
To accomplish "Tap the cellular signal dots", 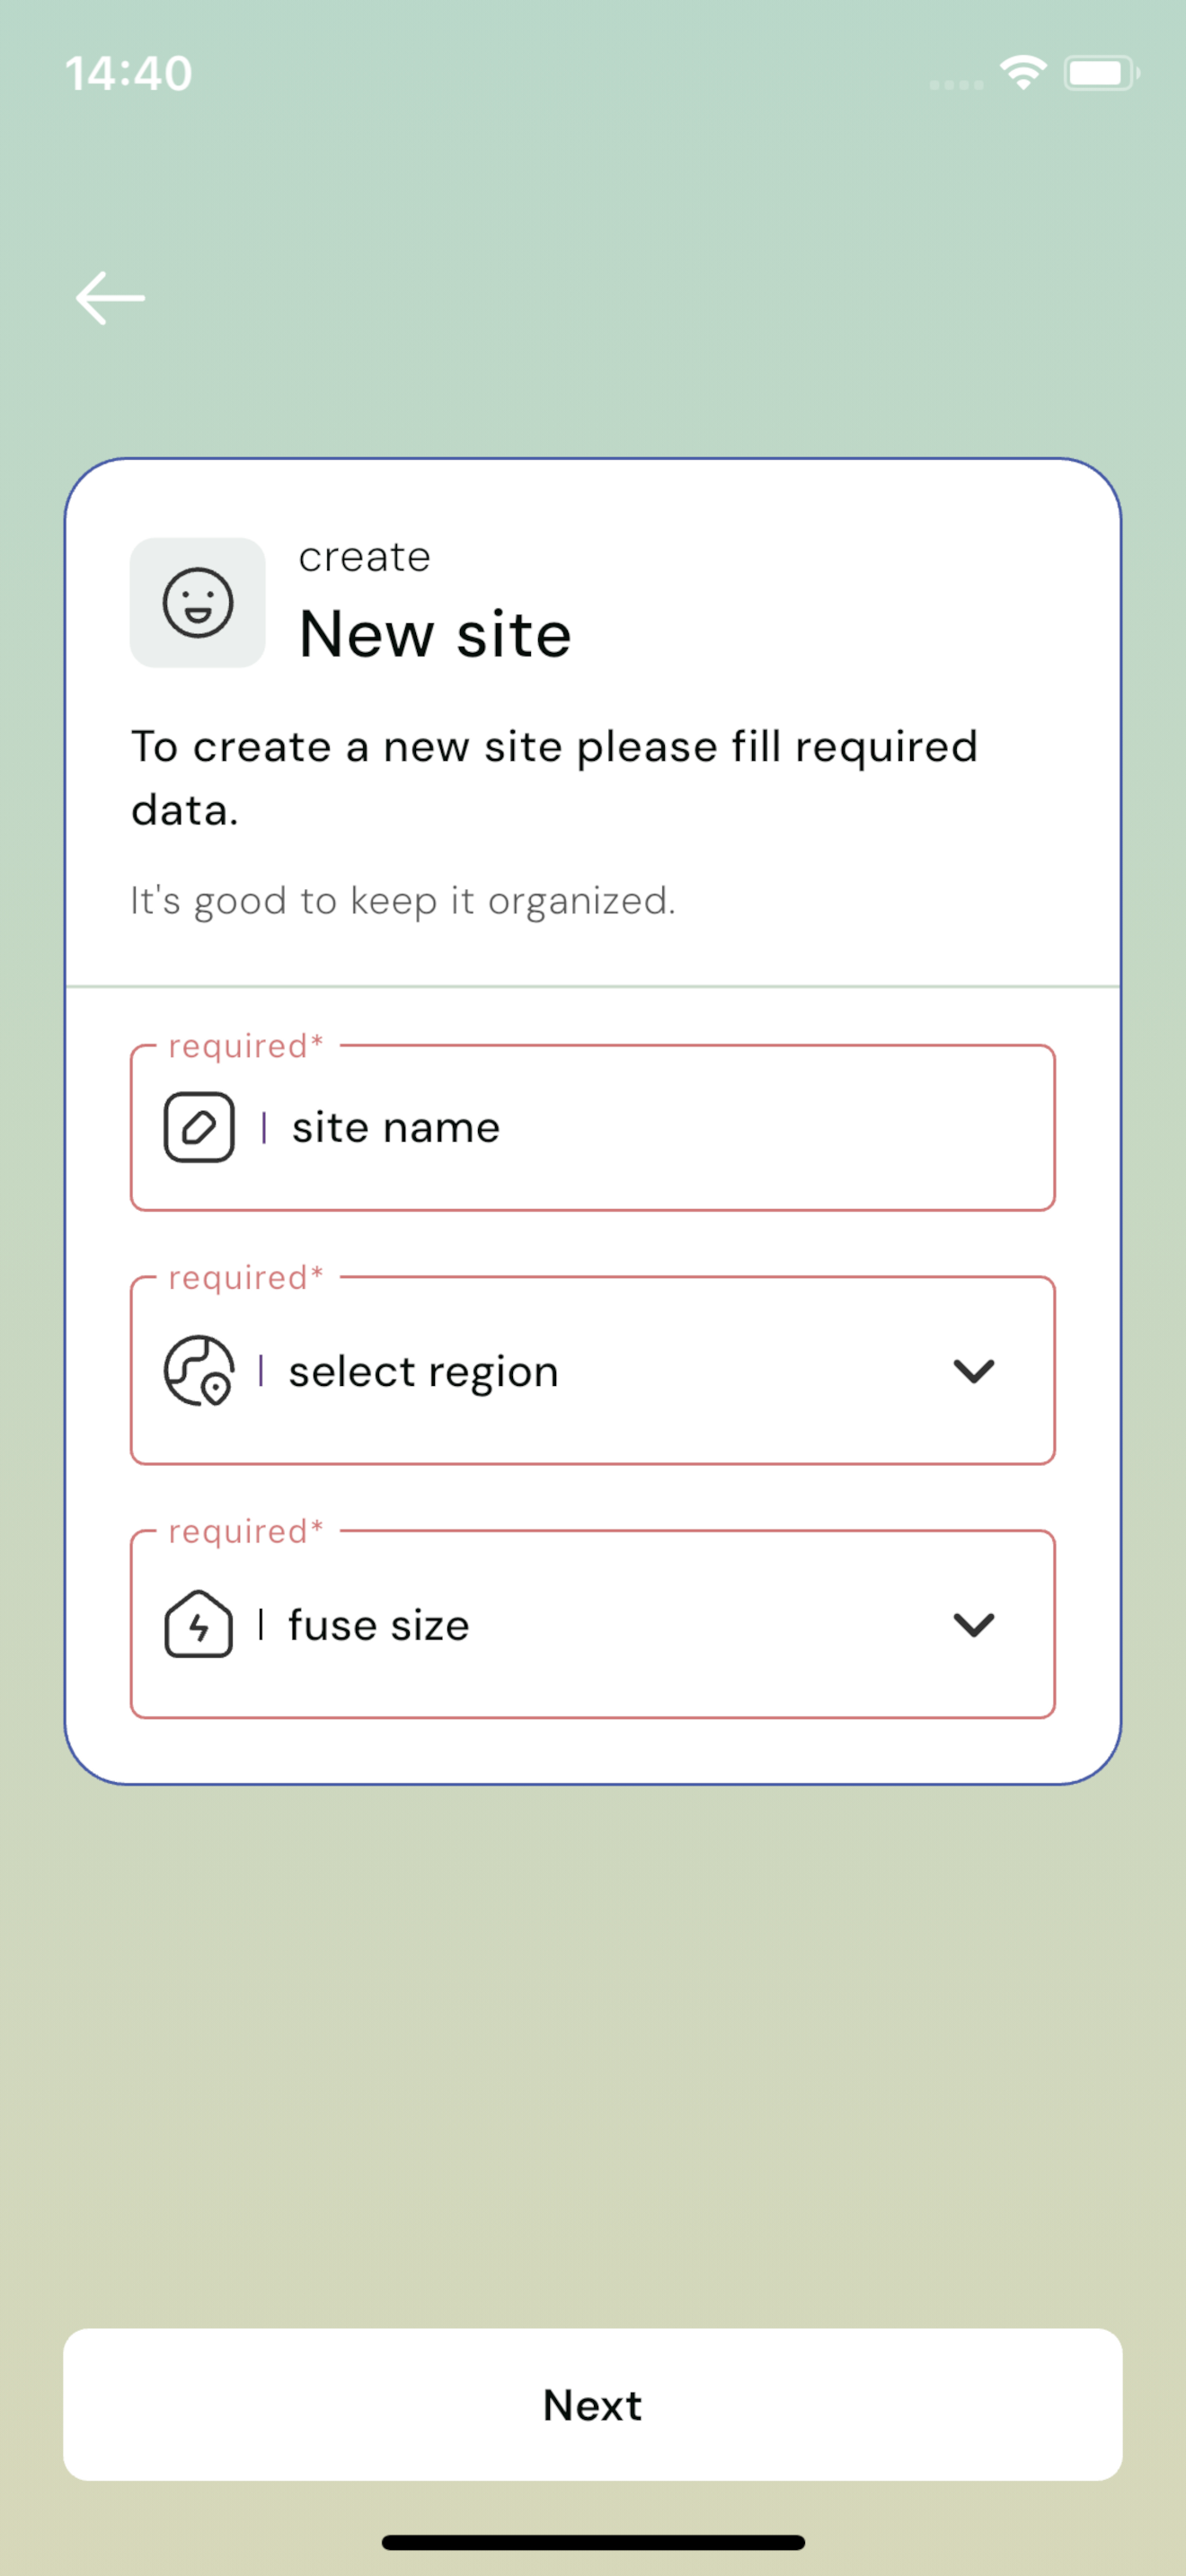I will tap(956, 85).
